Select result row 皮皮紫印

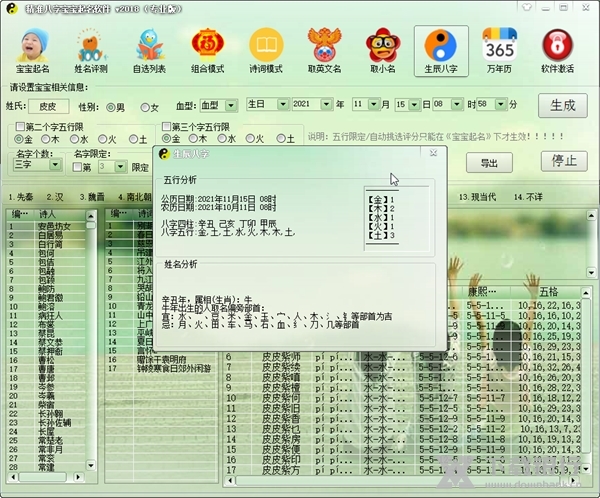[x=402, y=459]
